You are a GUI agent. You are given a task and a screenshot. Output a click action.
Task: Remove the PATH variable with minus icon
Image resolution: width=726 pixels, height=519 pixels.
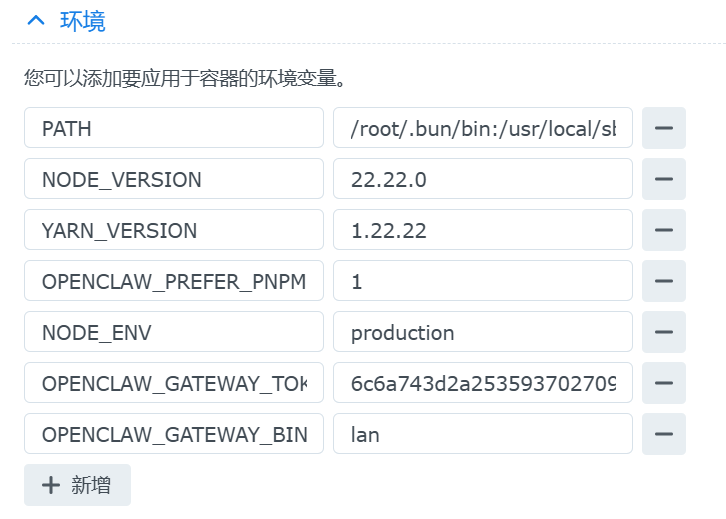pos(663,128)
